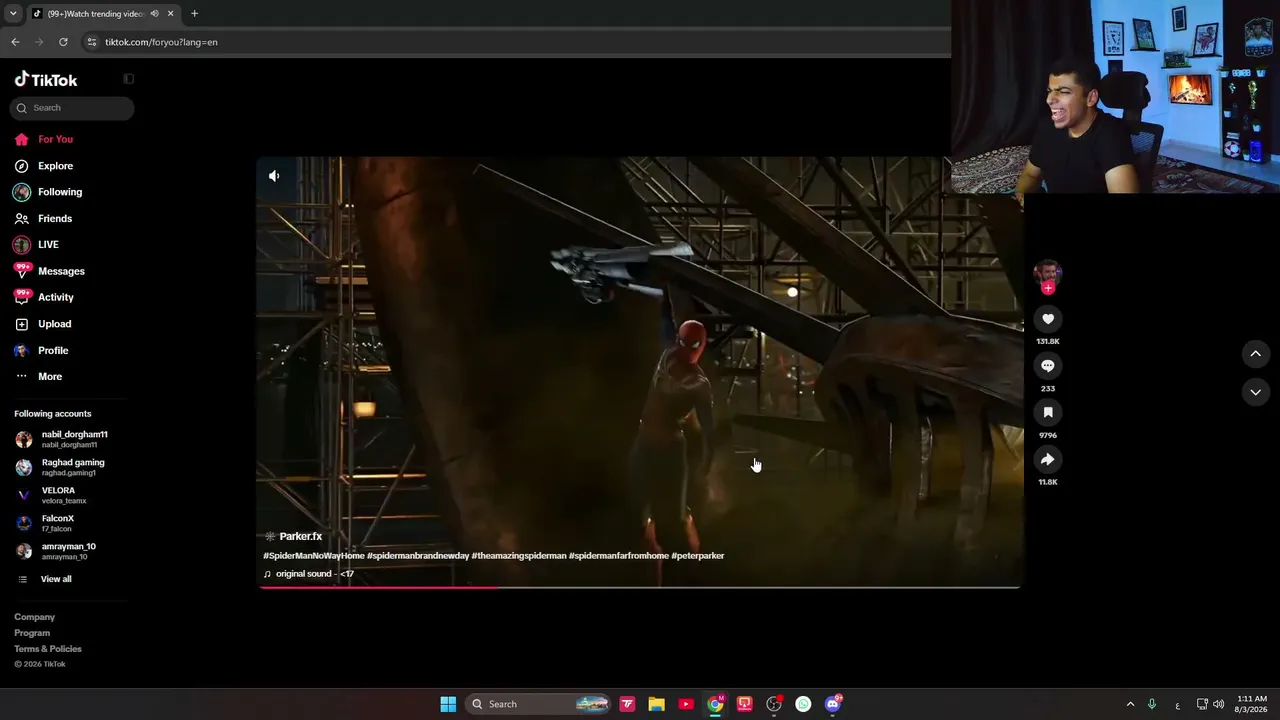Screen dimensions: 1280x720
Task: Open the #spidermanfarfromhome hashtag
Action: pos(619,556)
